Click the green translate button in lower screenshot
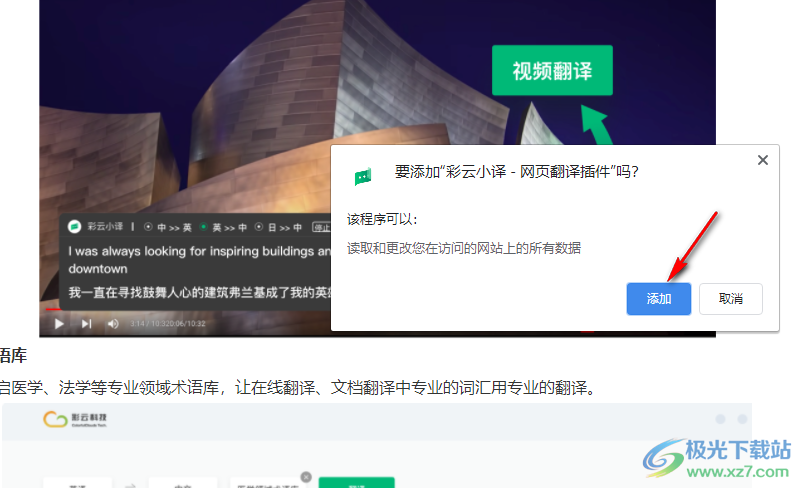This screenshot has height=488, width=802. [357, 483]
